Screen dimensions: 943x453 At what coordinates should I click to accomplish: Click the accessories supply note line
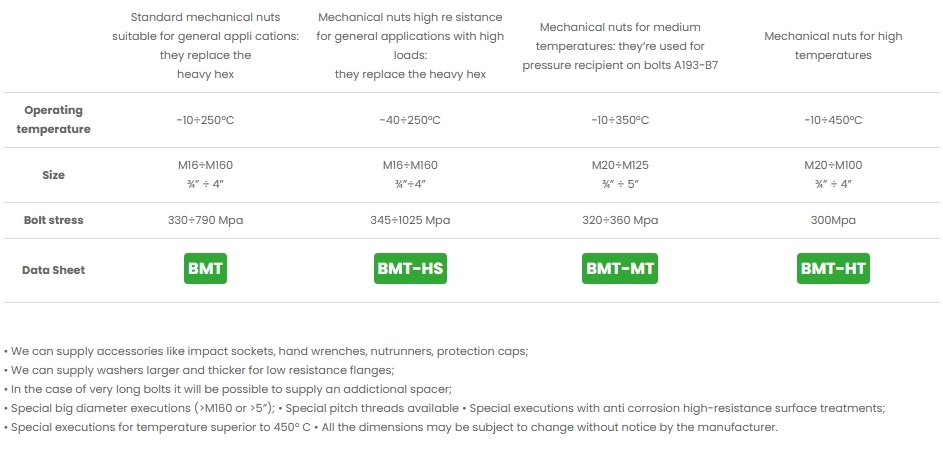[x=266, y=351]
